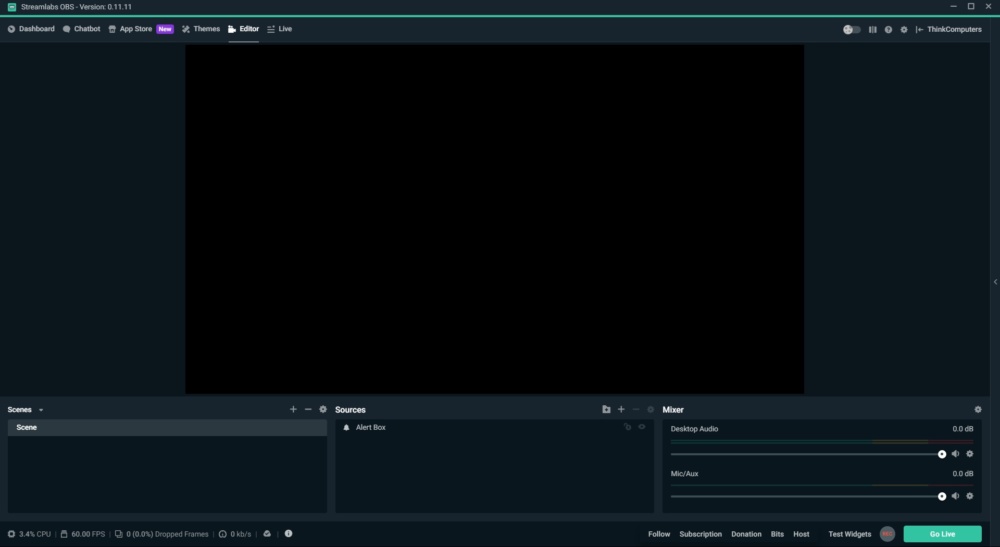Image resolution: width=1000 pixels, height=547 pixels.
Task: Remove source with minus icon in Sources
Action: click(636, 409)
